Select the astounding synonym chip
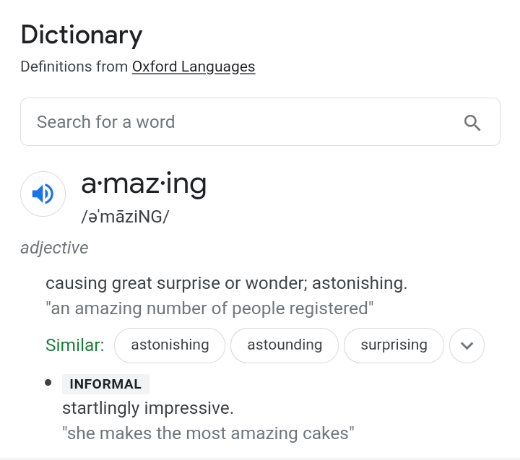Image resolution: width=520 pixels, height=460 pixels. (284, 345)
